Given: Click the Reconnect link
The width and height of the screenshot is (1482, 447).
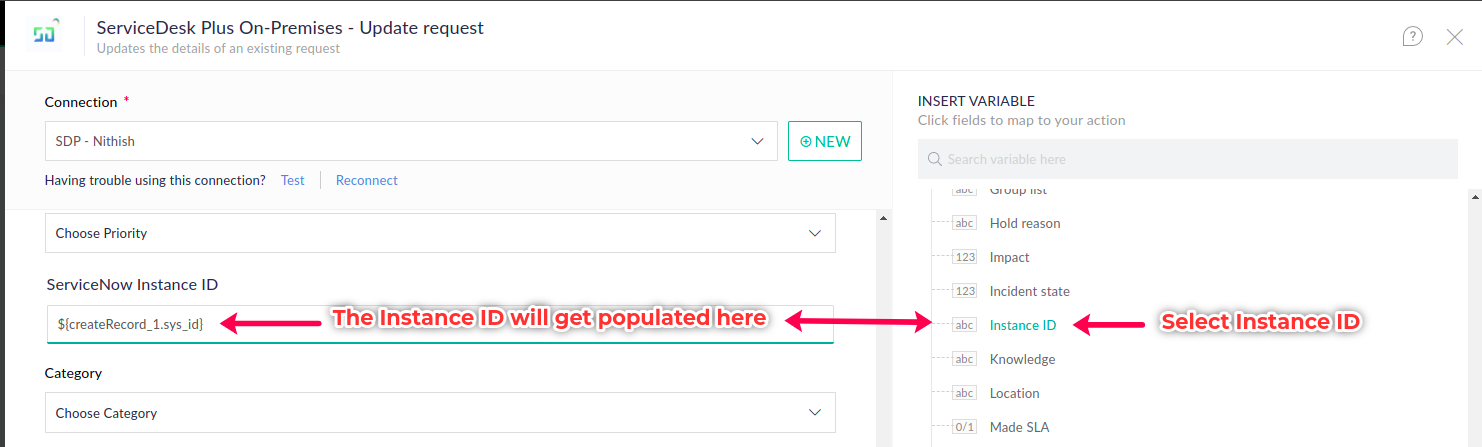Looking at the screenshot, I should click(366, 181).
